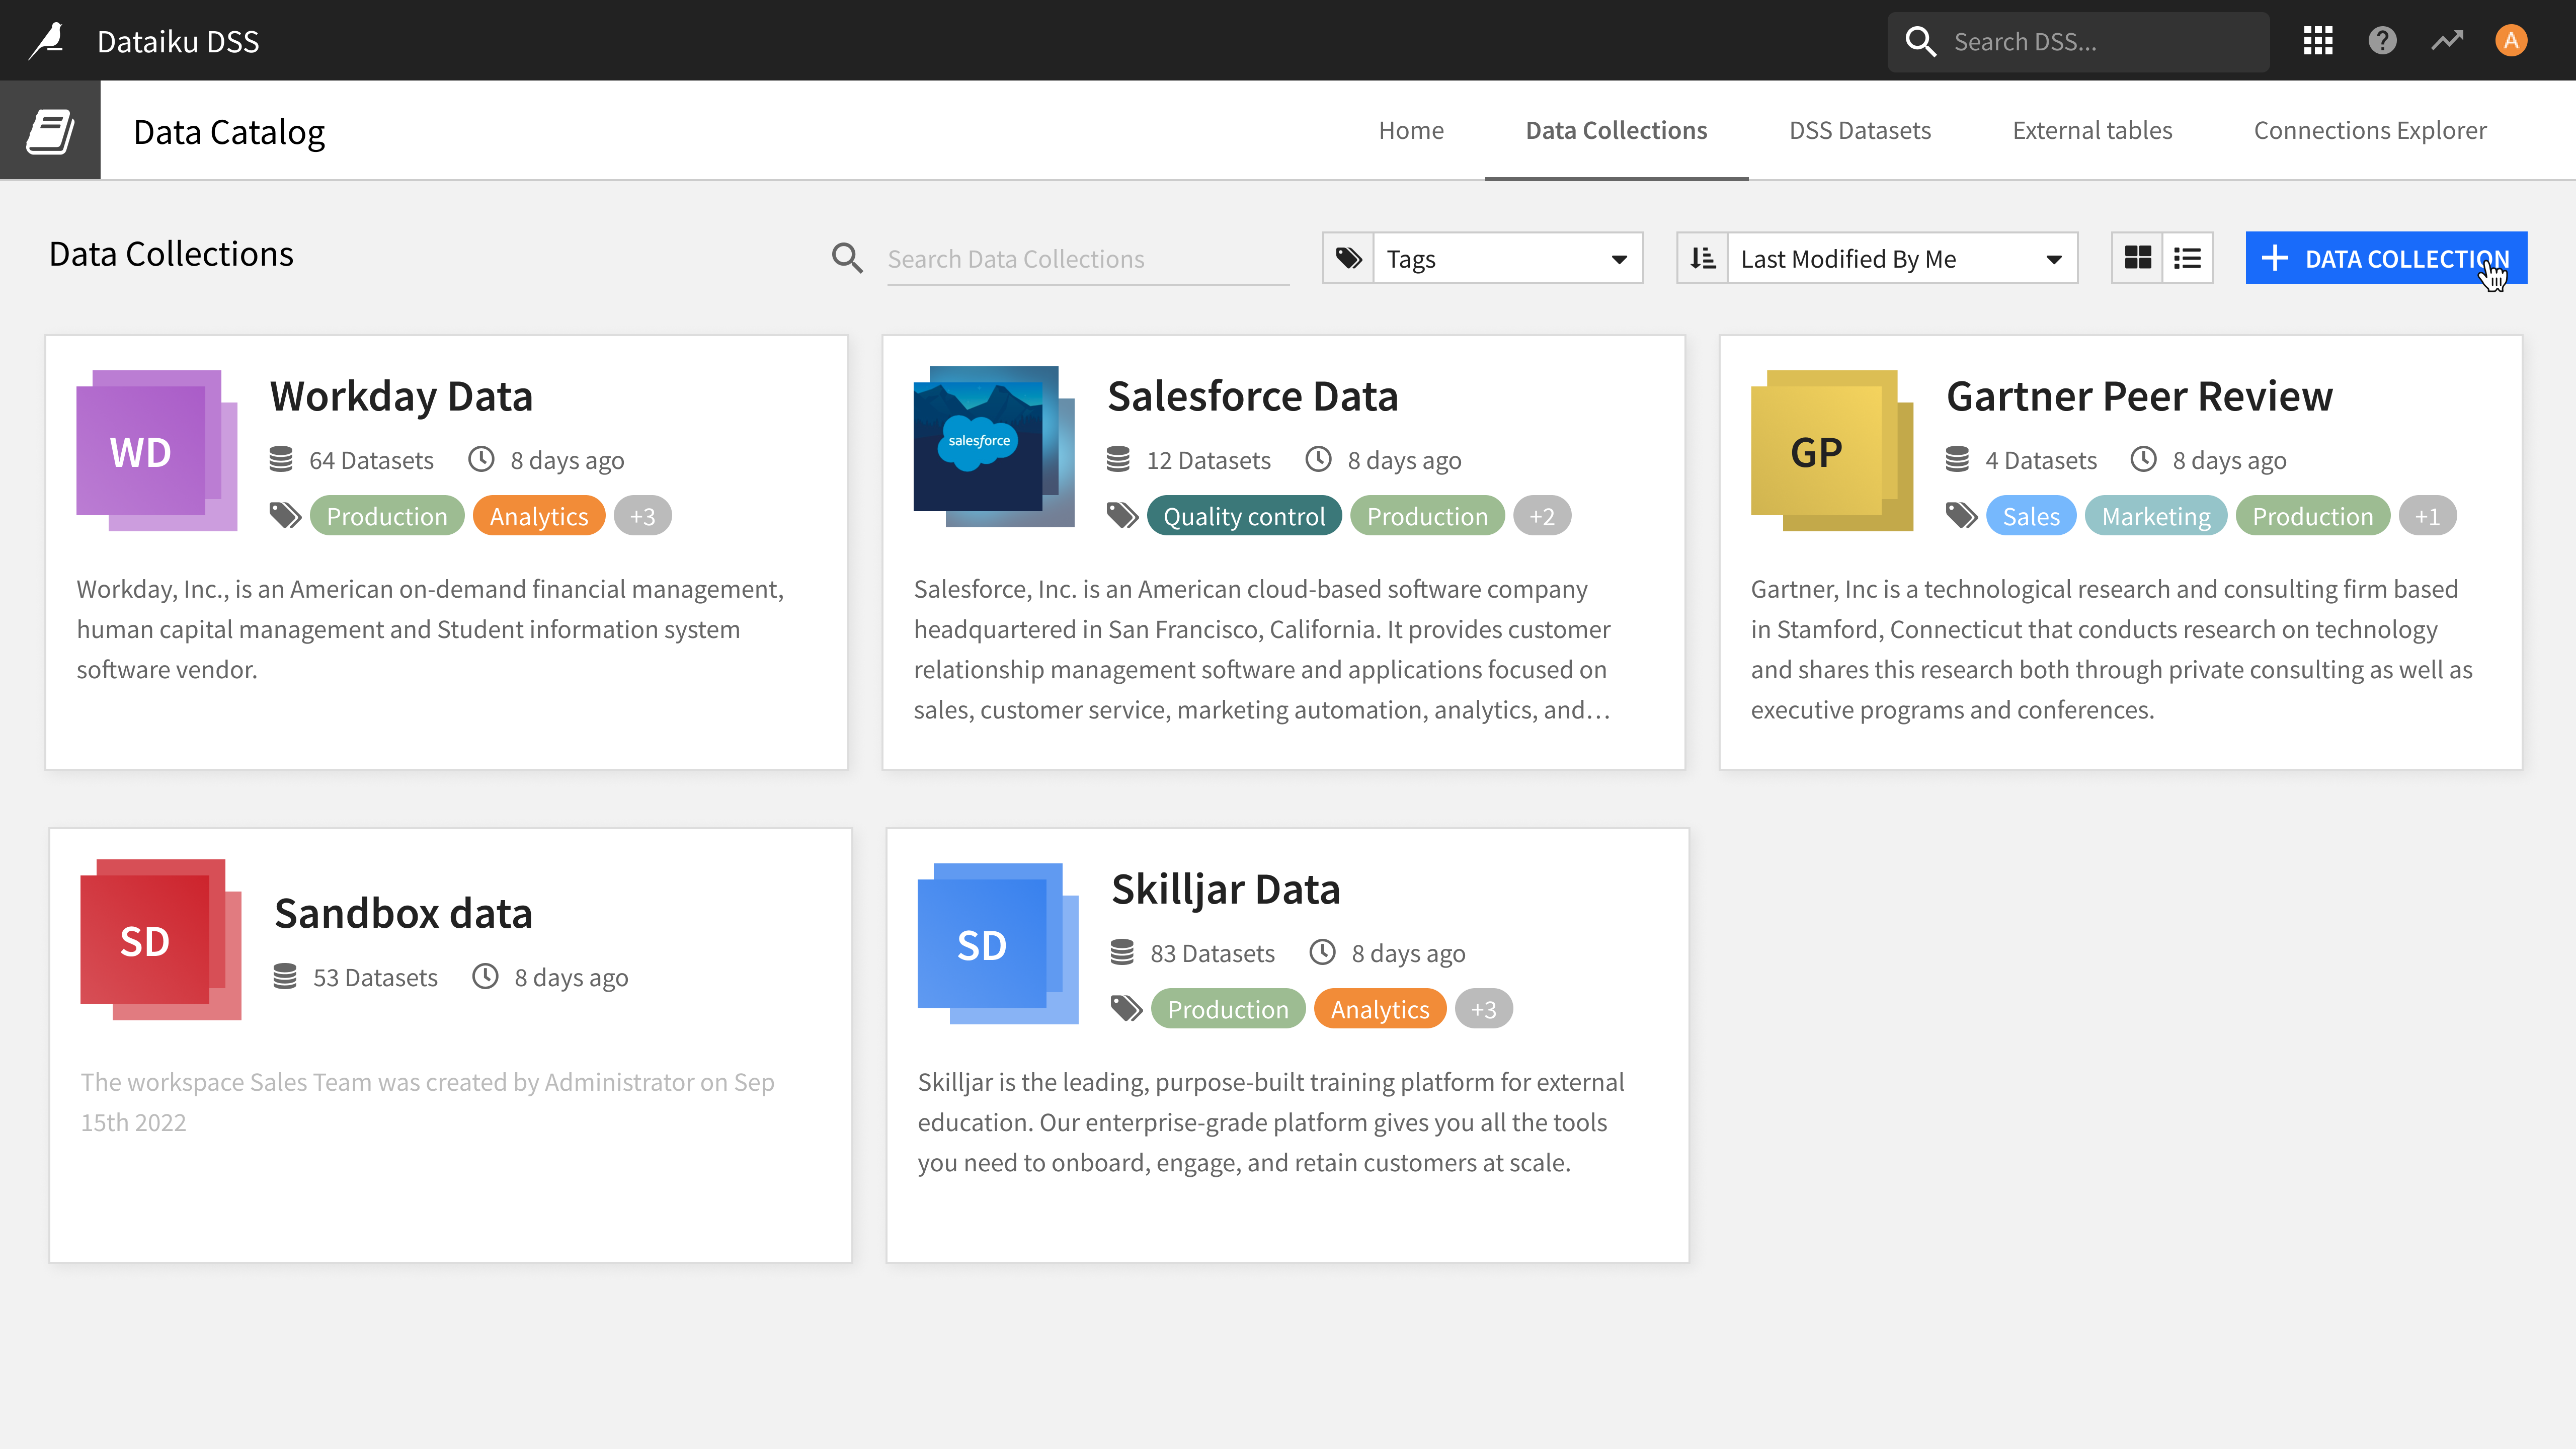
Task: Open the user avatar A menu
Action: [x=2511, y=41]
